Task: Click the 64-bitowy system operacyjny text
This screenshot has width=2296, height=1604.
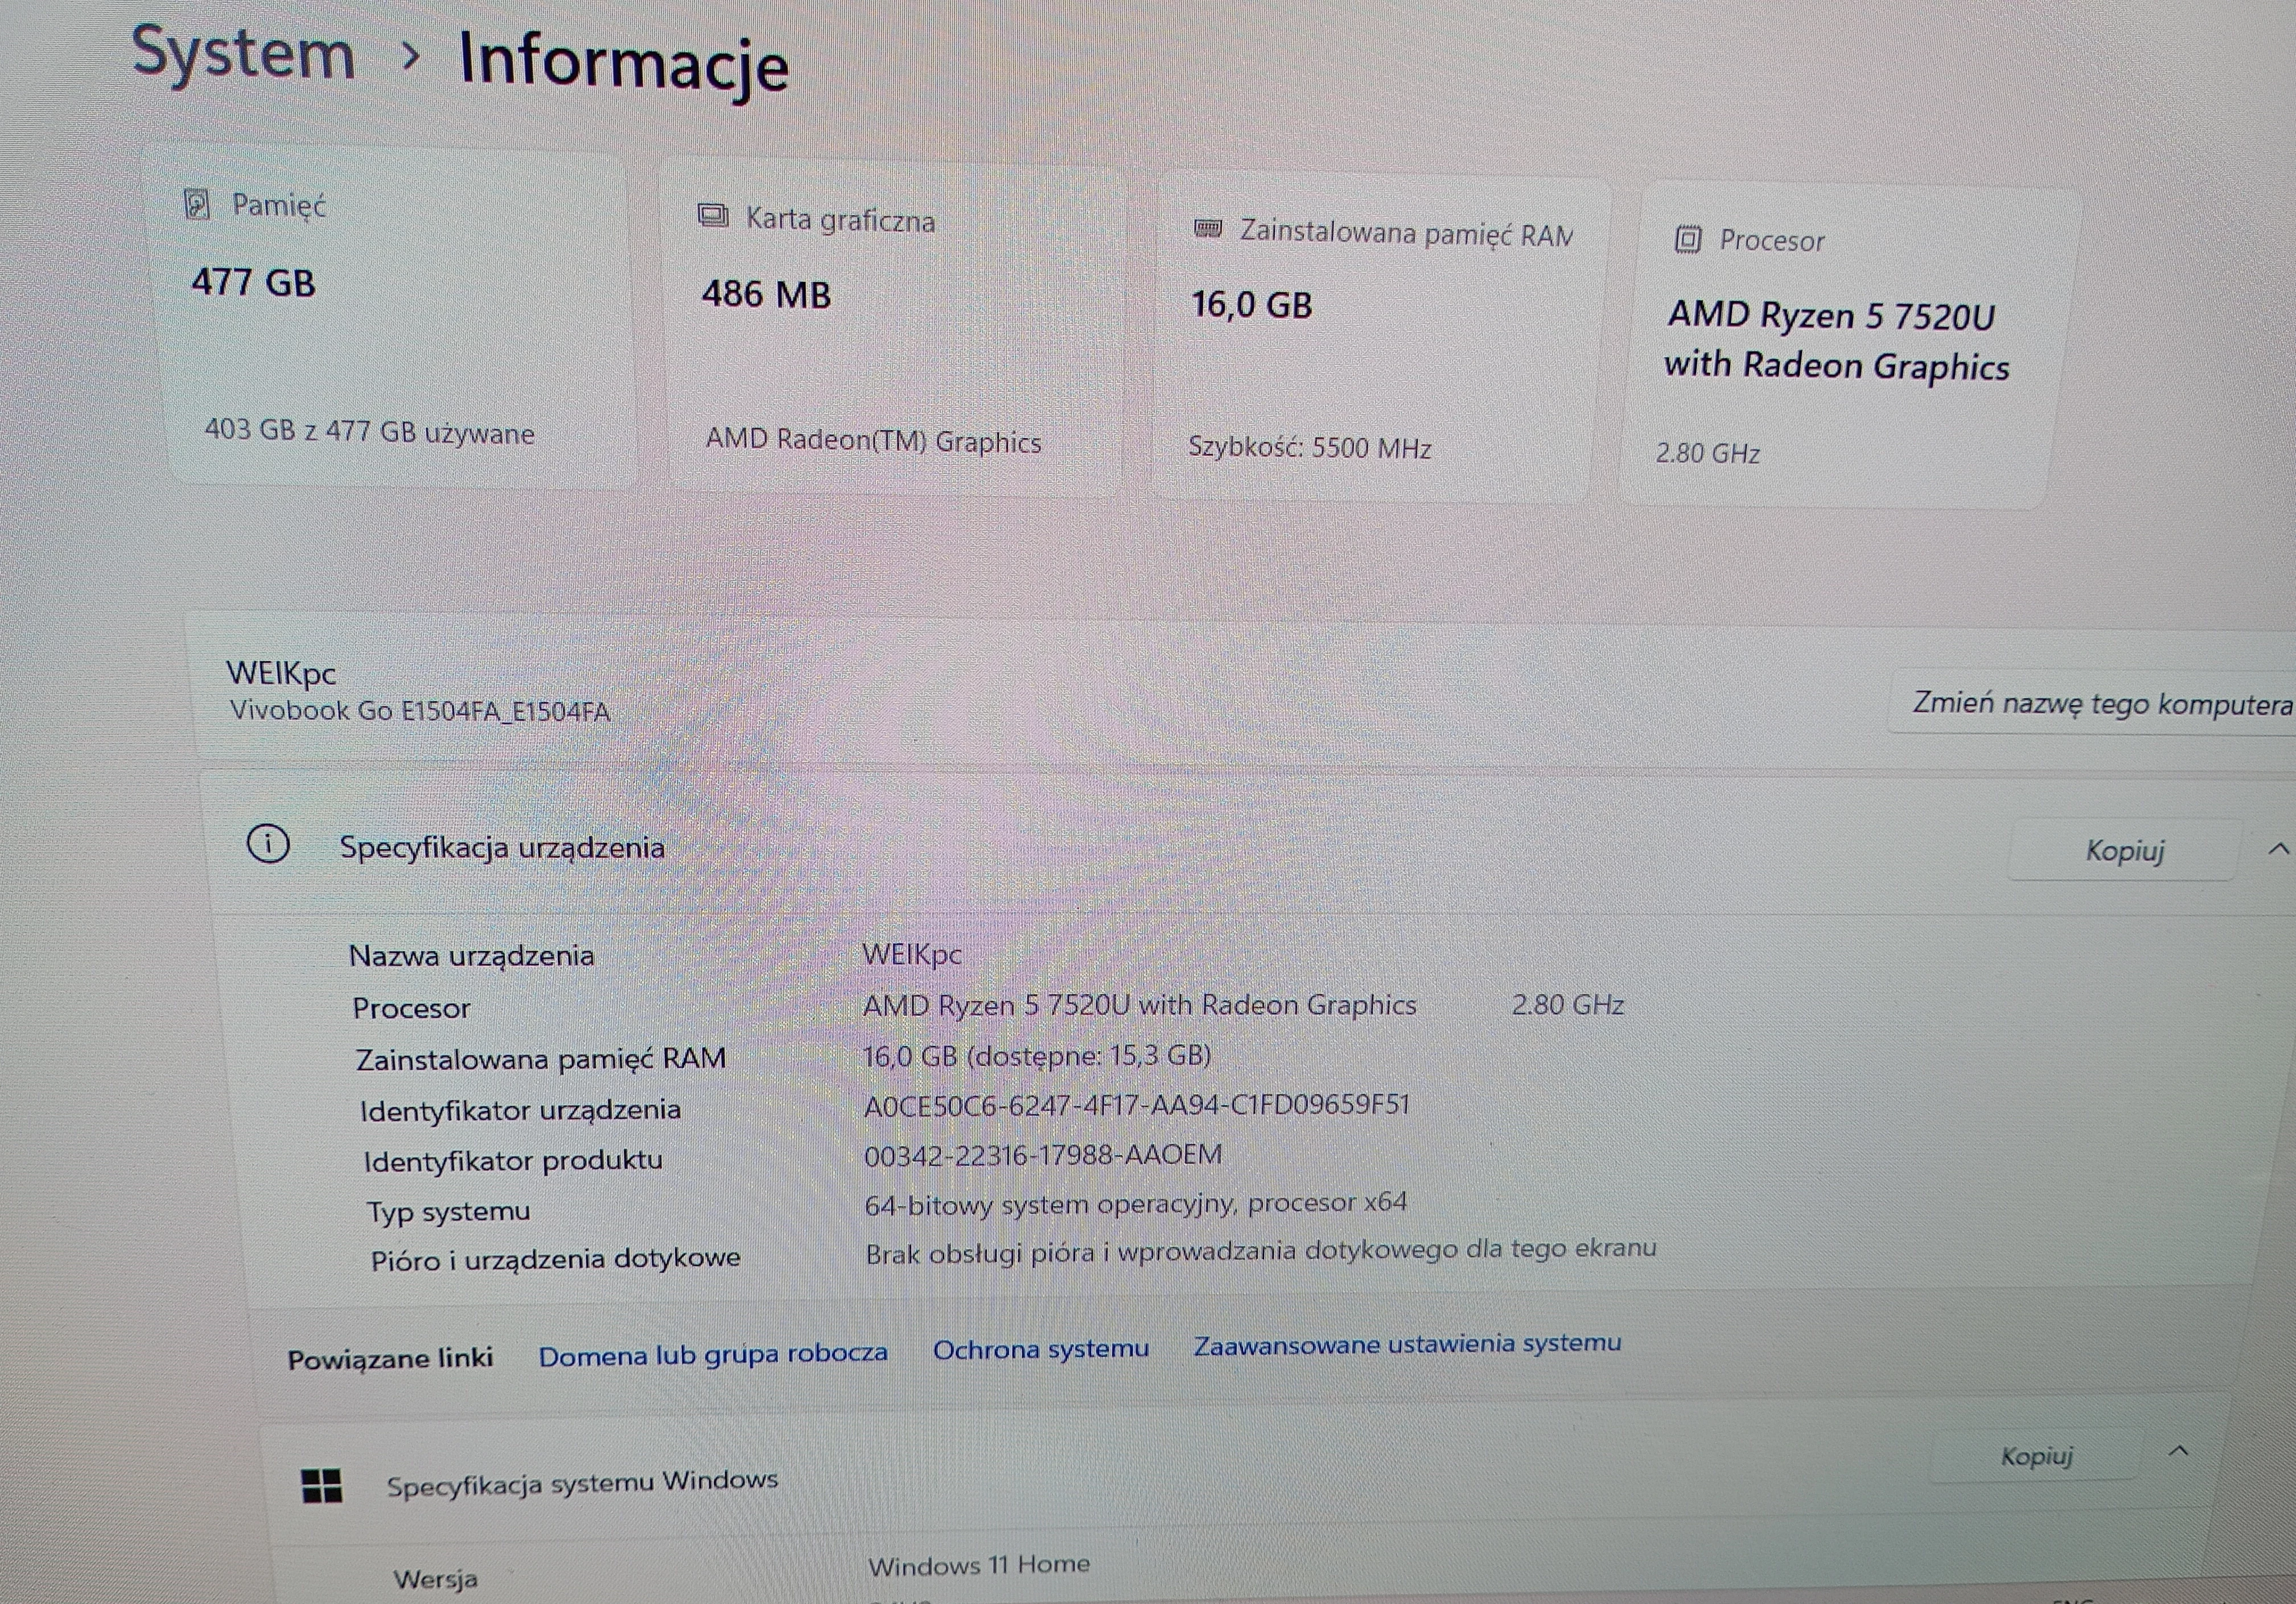Action: 1135,1203
